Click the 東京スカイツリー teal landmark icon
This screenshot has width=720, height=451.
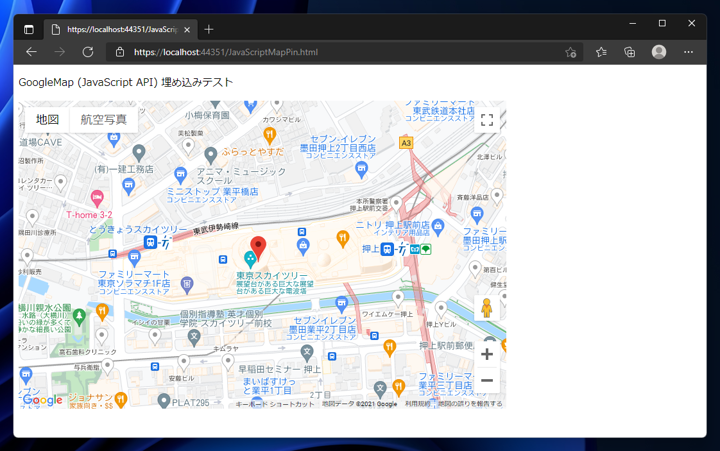click(250, 259)
